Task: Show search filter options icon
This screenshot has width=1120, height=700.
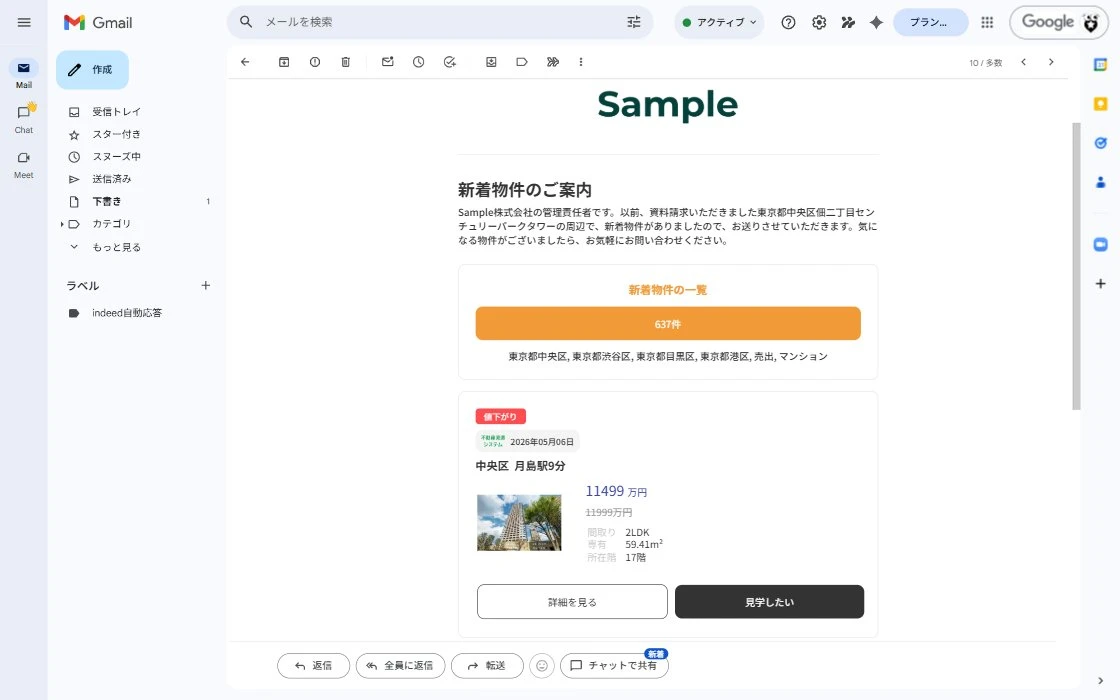Action: pos(634,22)
